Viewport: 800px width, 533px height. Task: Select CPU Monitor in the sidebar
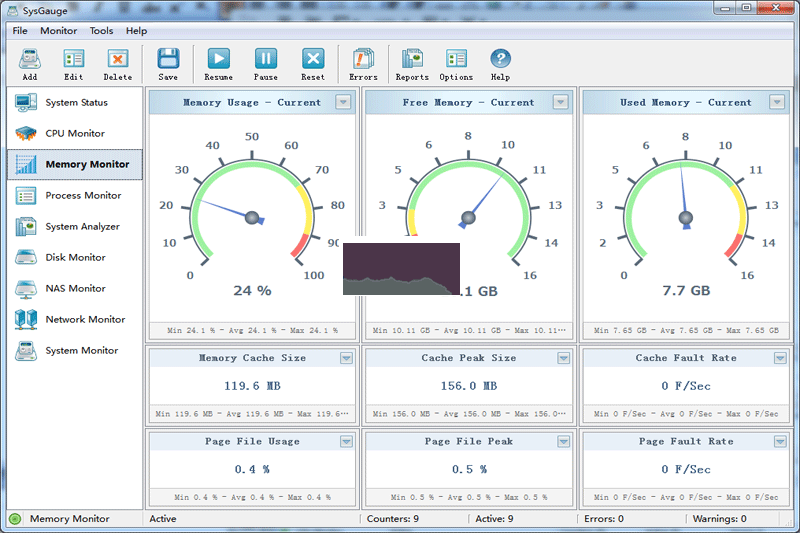[x=75, y=134]
